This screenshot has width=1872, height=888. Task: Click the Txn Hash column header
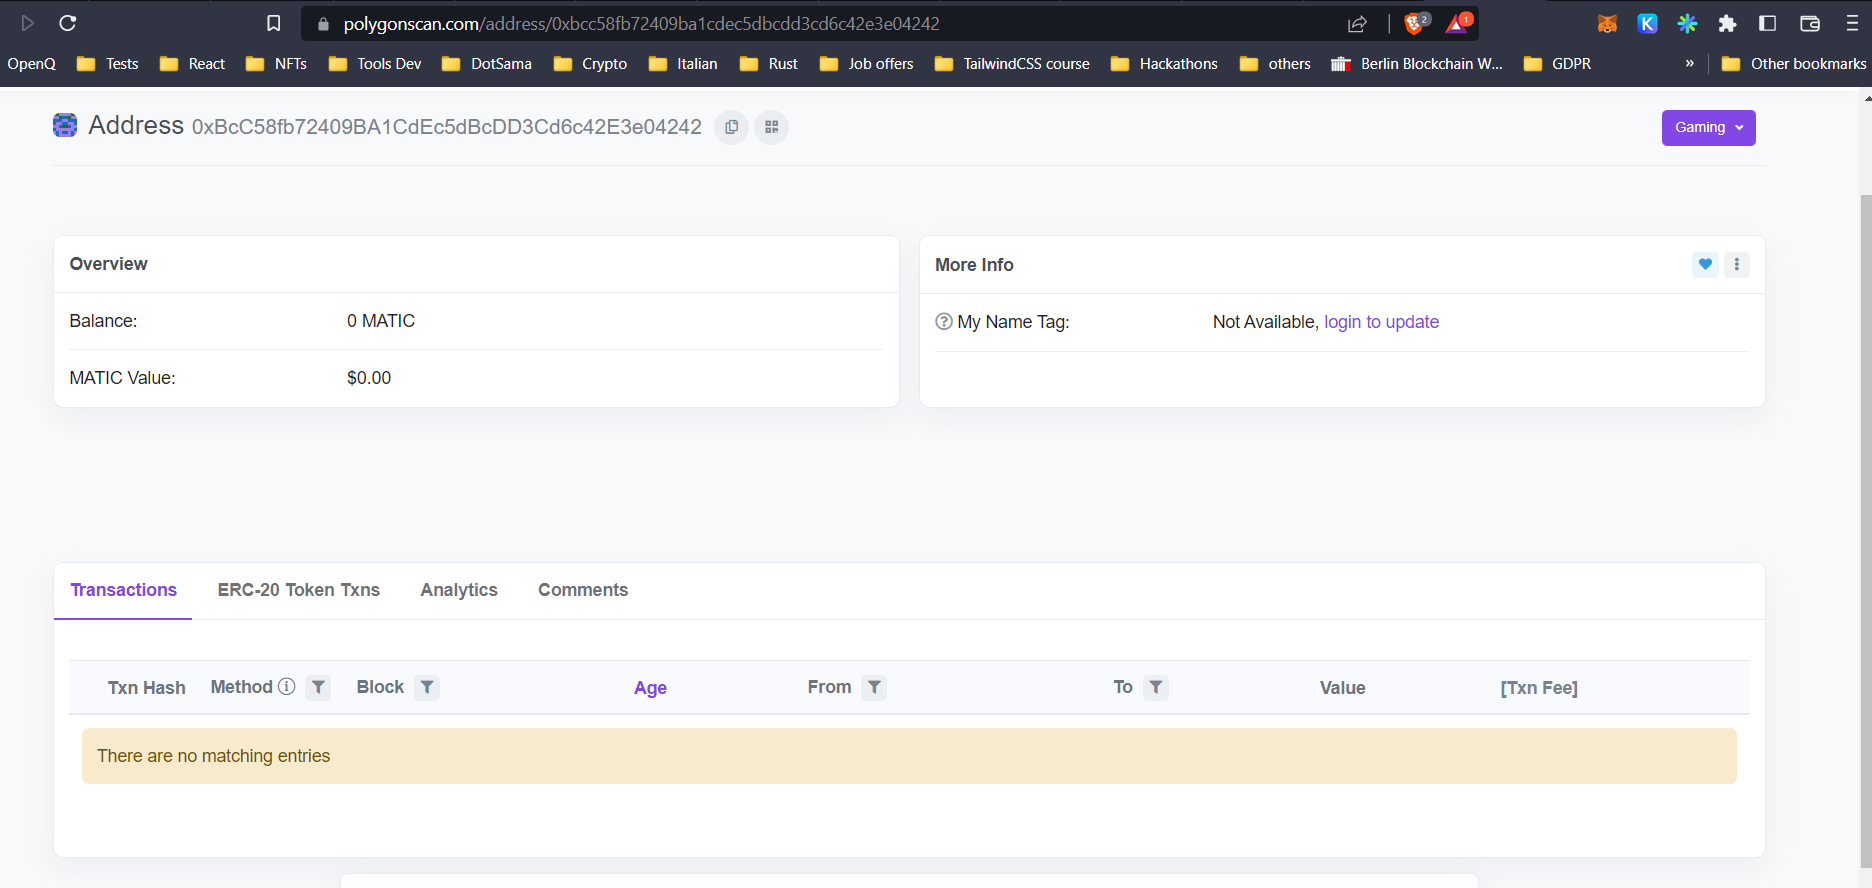coord(147,688)
